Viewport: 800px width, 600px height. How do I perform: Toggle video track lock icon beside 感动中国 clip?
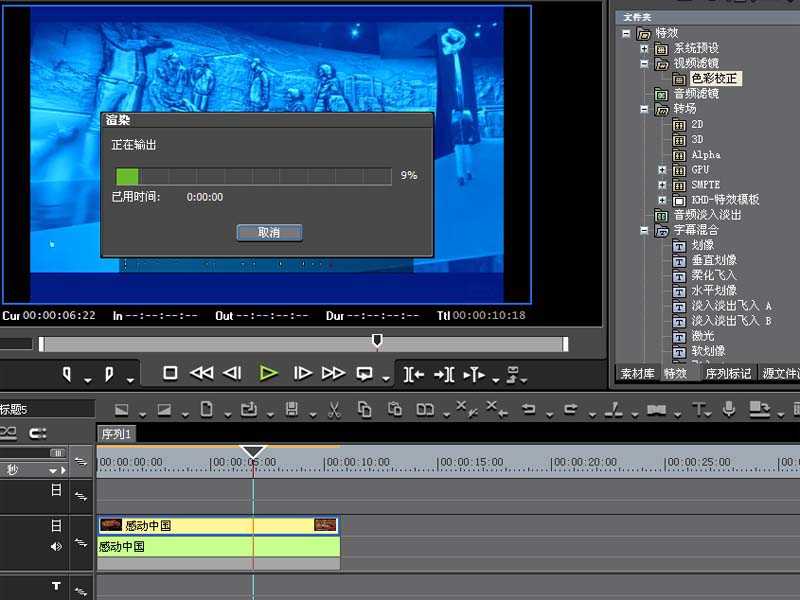pyautogui.click(x=57, y=525)
